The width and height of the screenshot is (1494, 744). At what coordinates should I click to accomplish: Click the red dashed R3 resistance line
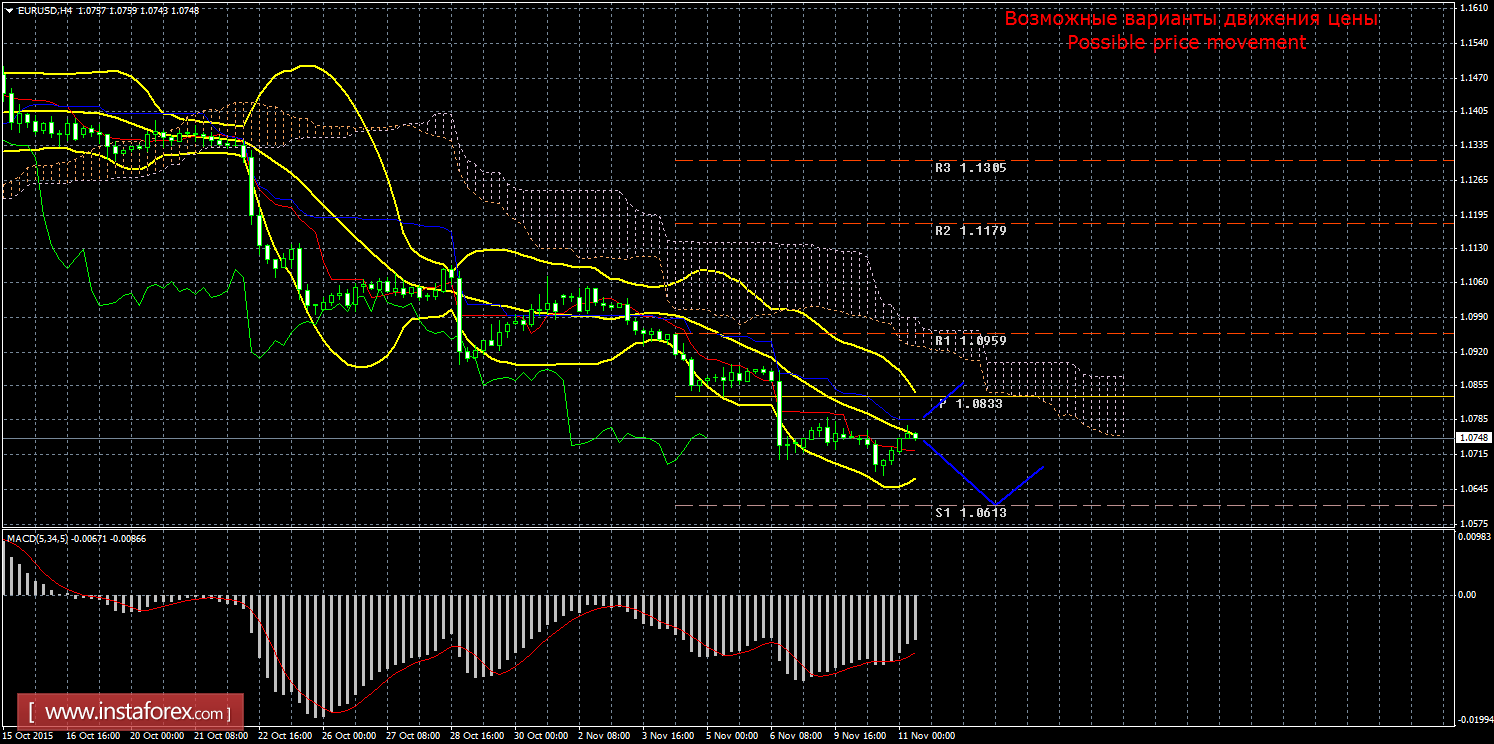pos(1200,160)
